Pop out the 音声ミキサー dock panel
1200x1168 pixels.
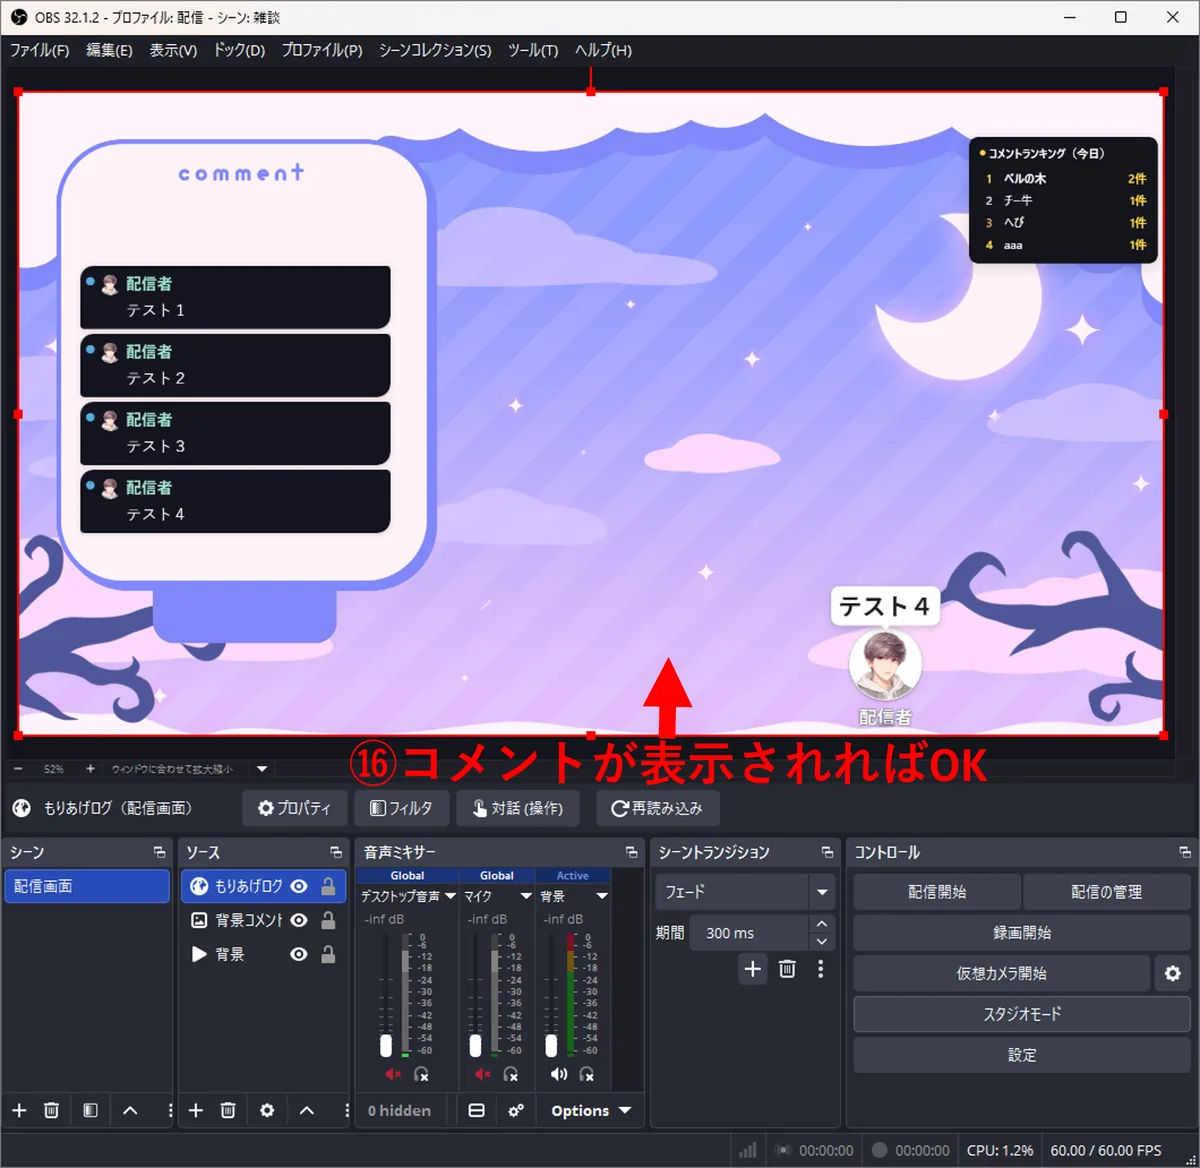point(631,852)
